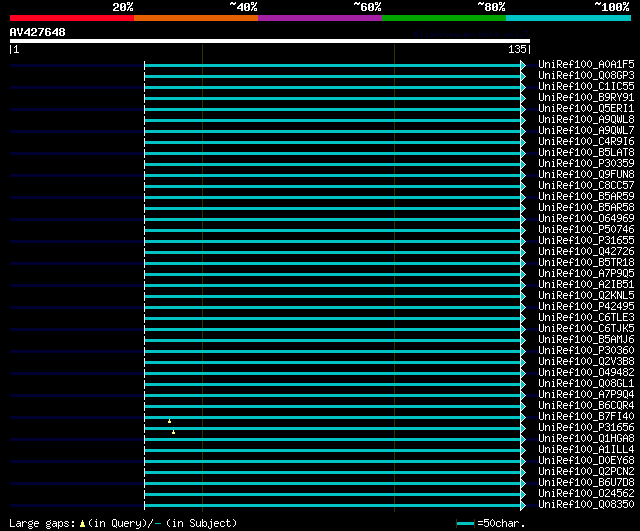
Task: Click the purple ~60% identity legend segment
Action: coord(320,18)
